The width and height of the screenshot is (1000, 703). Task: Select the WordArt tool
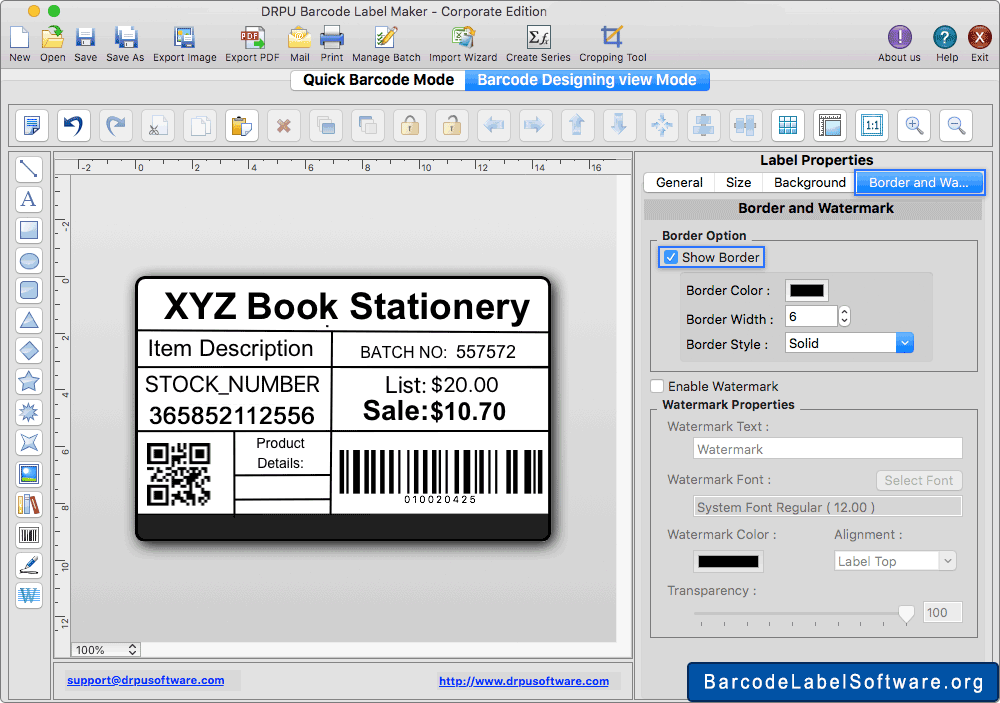coord(29,595)
